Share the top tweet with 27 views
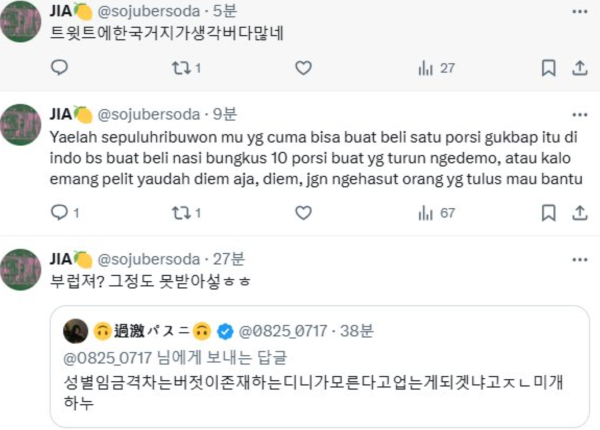 click(x=578, y=68)
